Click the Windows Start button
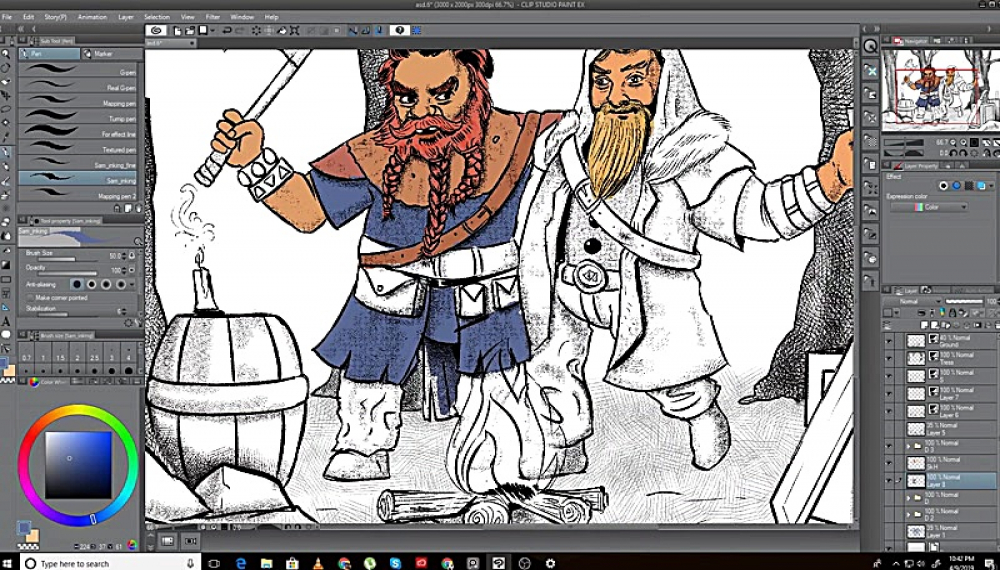1000x570 pixels. point(10,563)
